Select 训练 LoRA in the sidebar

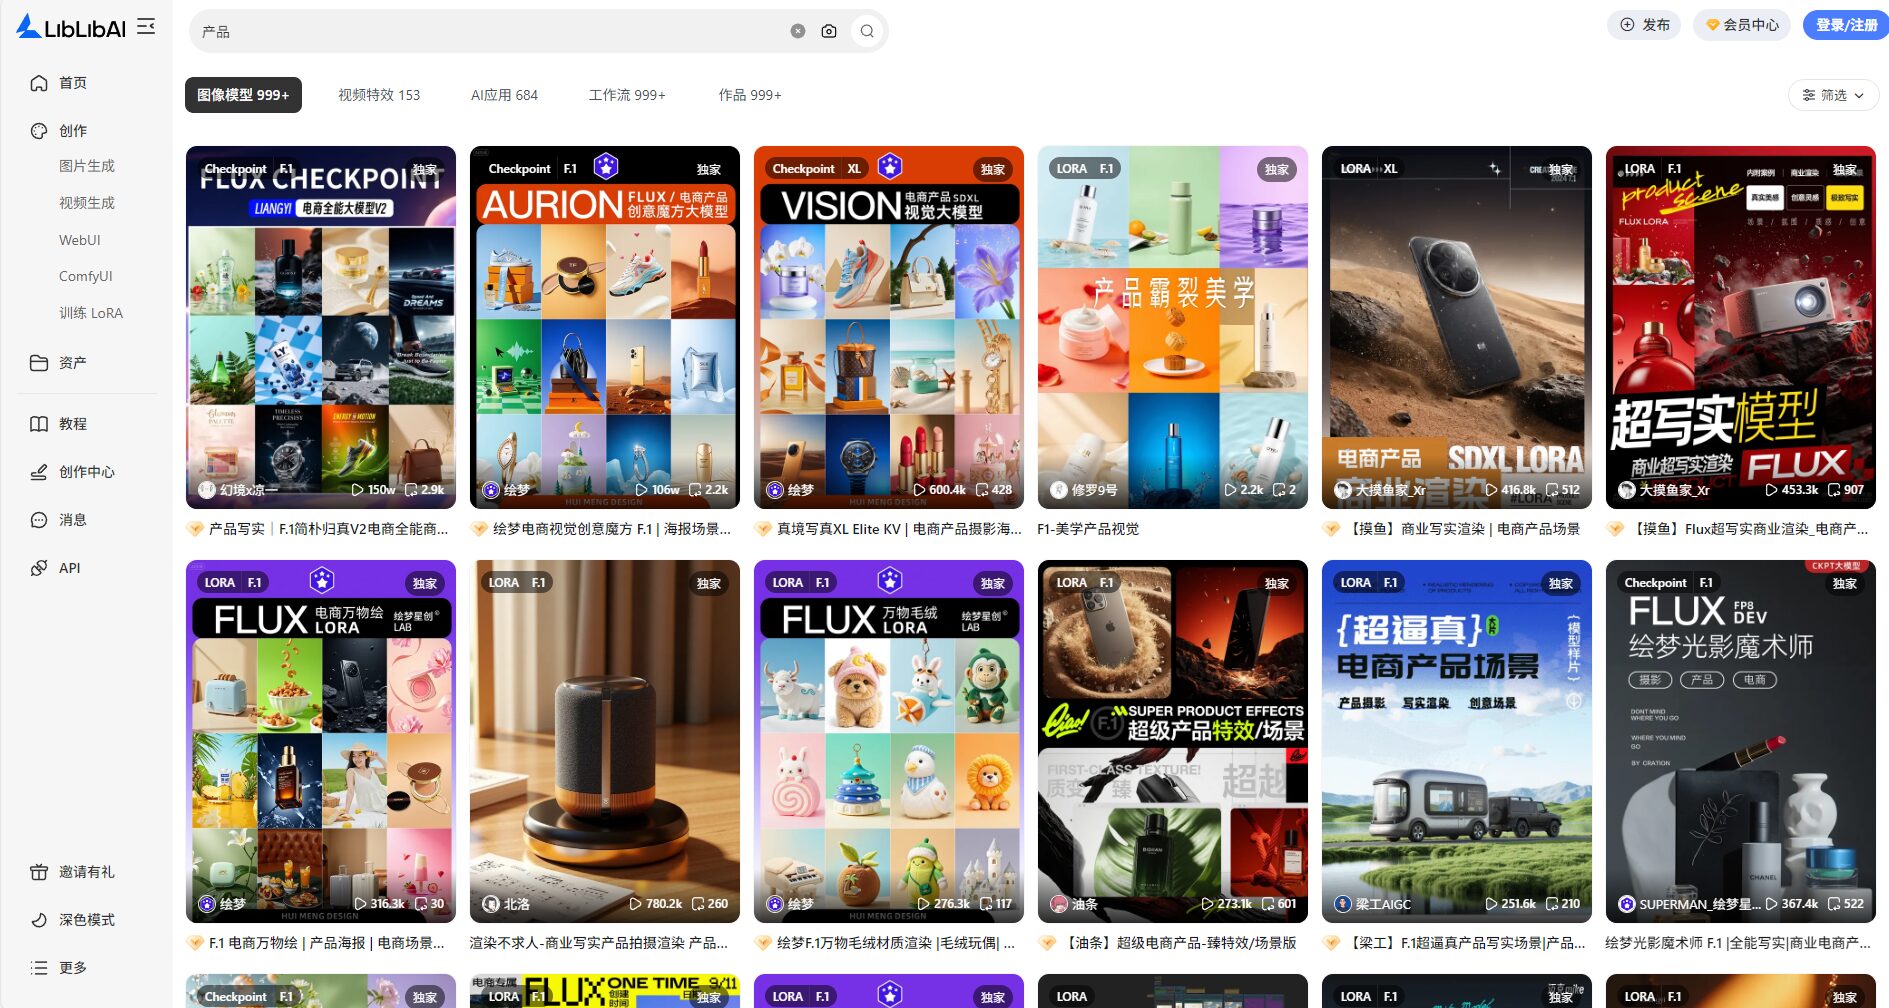pos(90,313)
